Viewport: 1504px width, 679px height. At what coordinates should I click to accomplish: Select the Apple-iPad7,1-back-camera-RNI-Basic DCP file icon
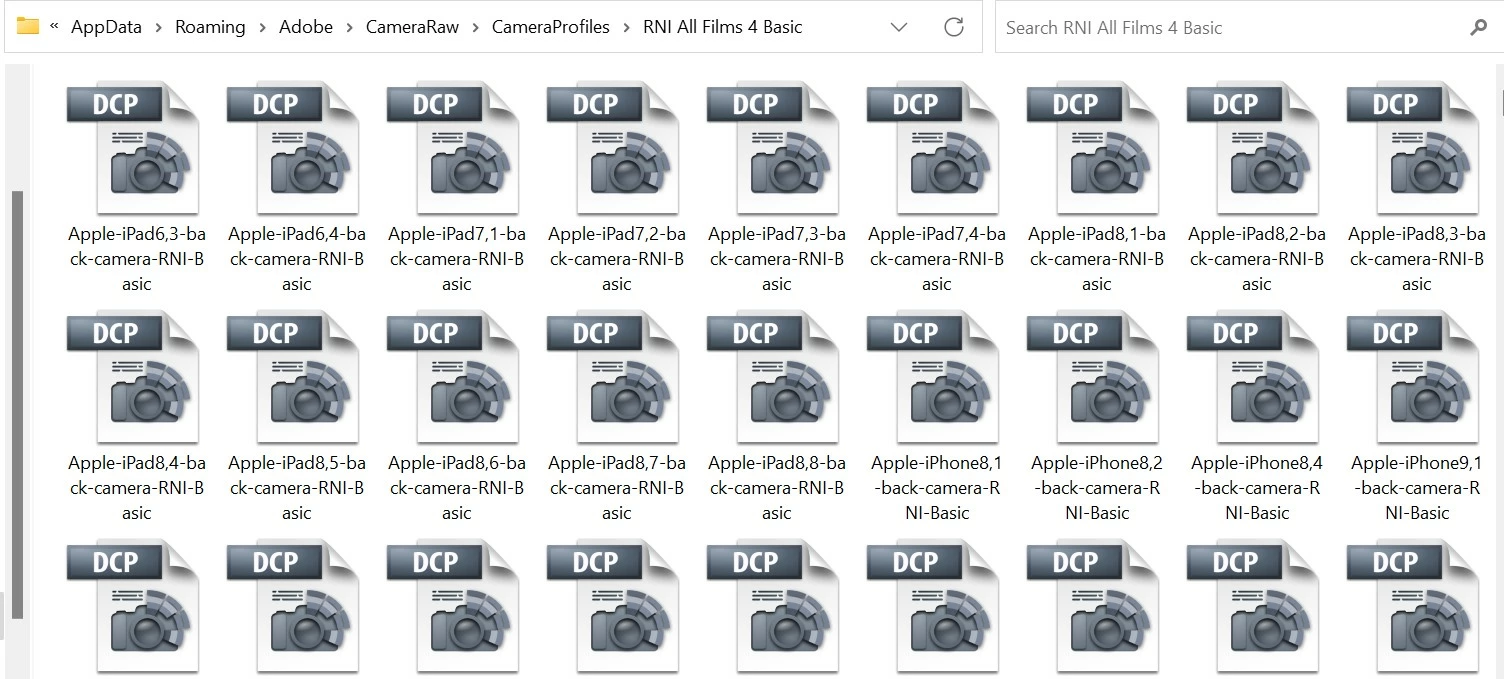tap(453, 148)
